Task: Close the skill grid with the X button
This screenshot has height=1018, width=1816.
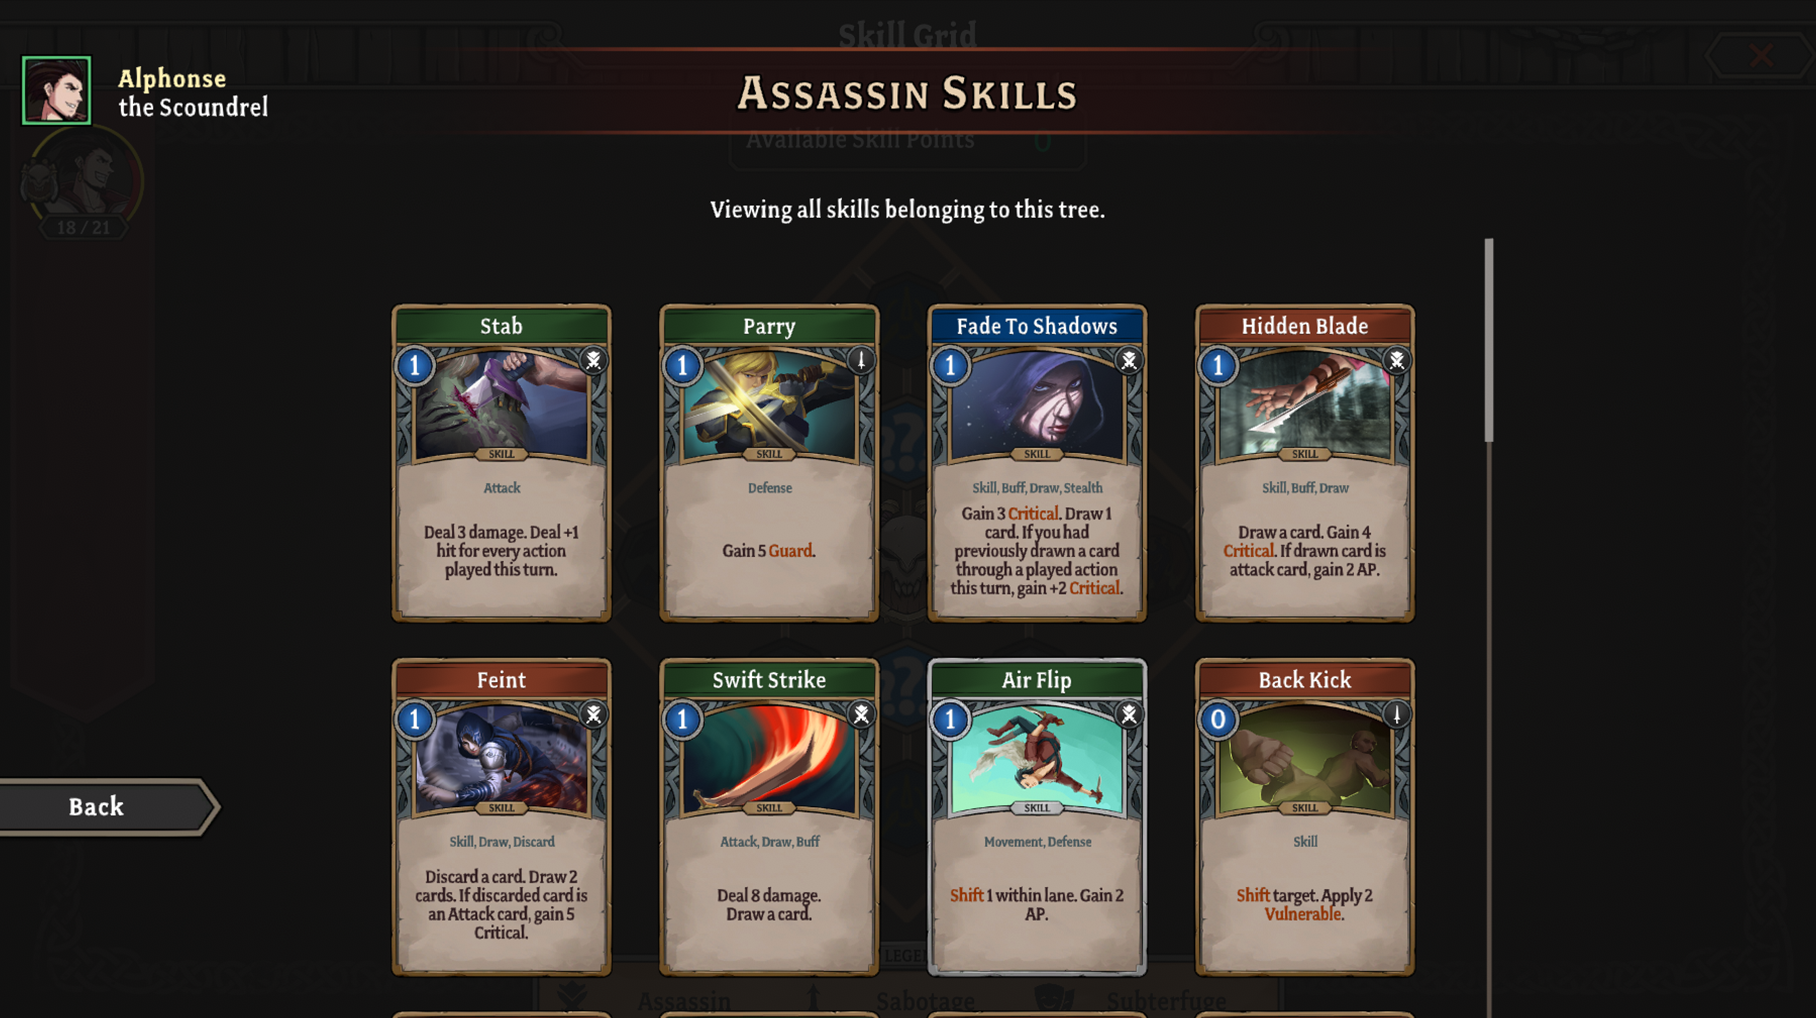Action: [1761, 55]
